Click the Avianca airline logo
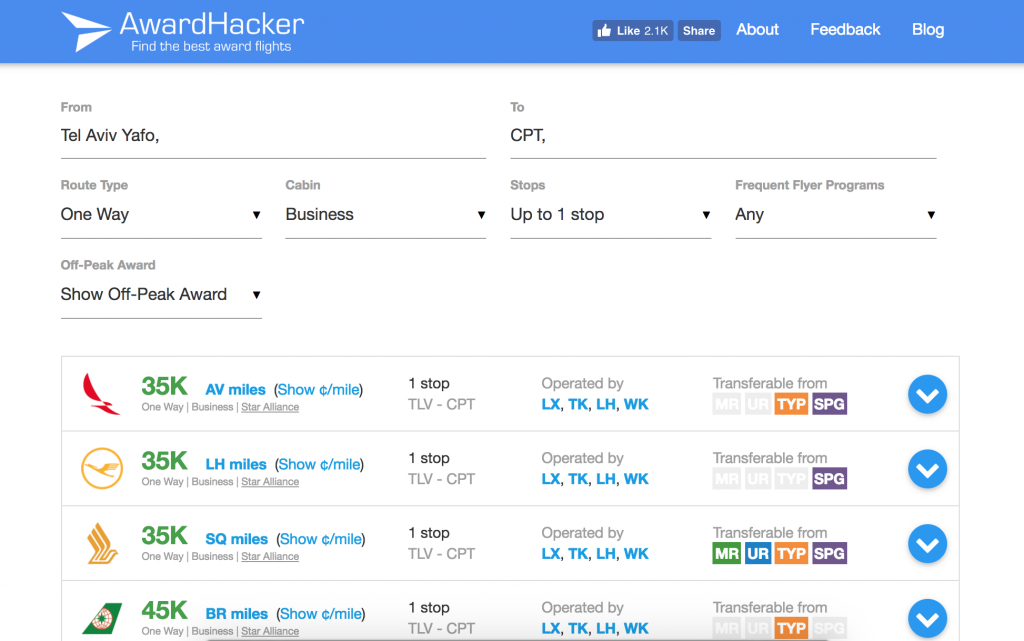 tap(101, 394)
